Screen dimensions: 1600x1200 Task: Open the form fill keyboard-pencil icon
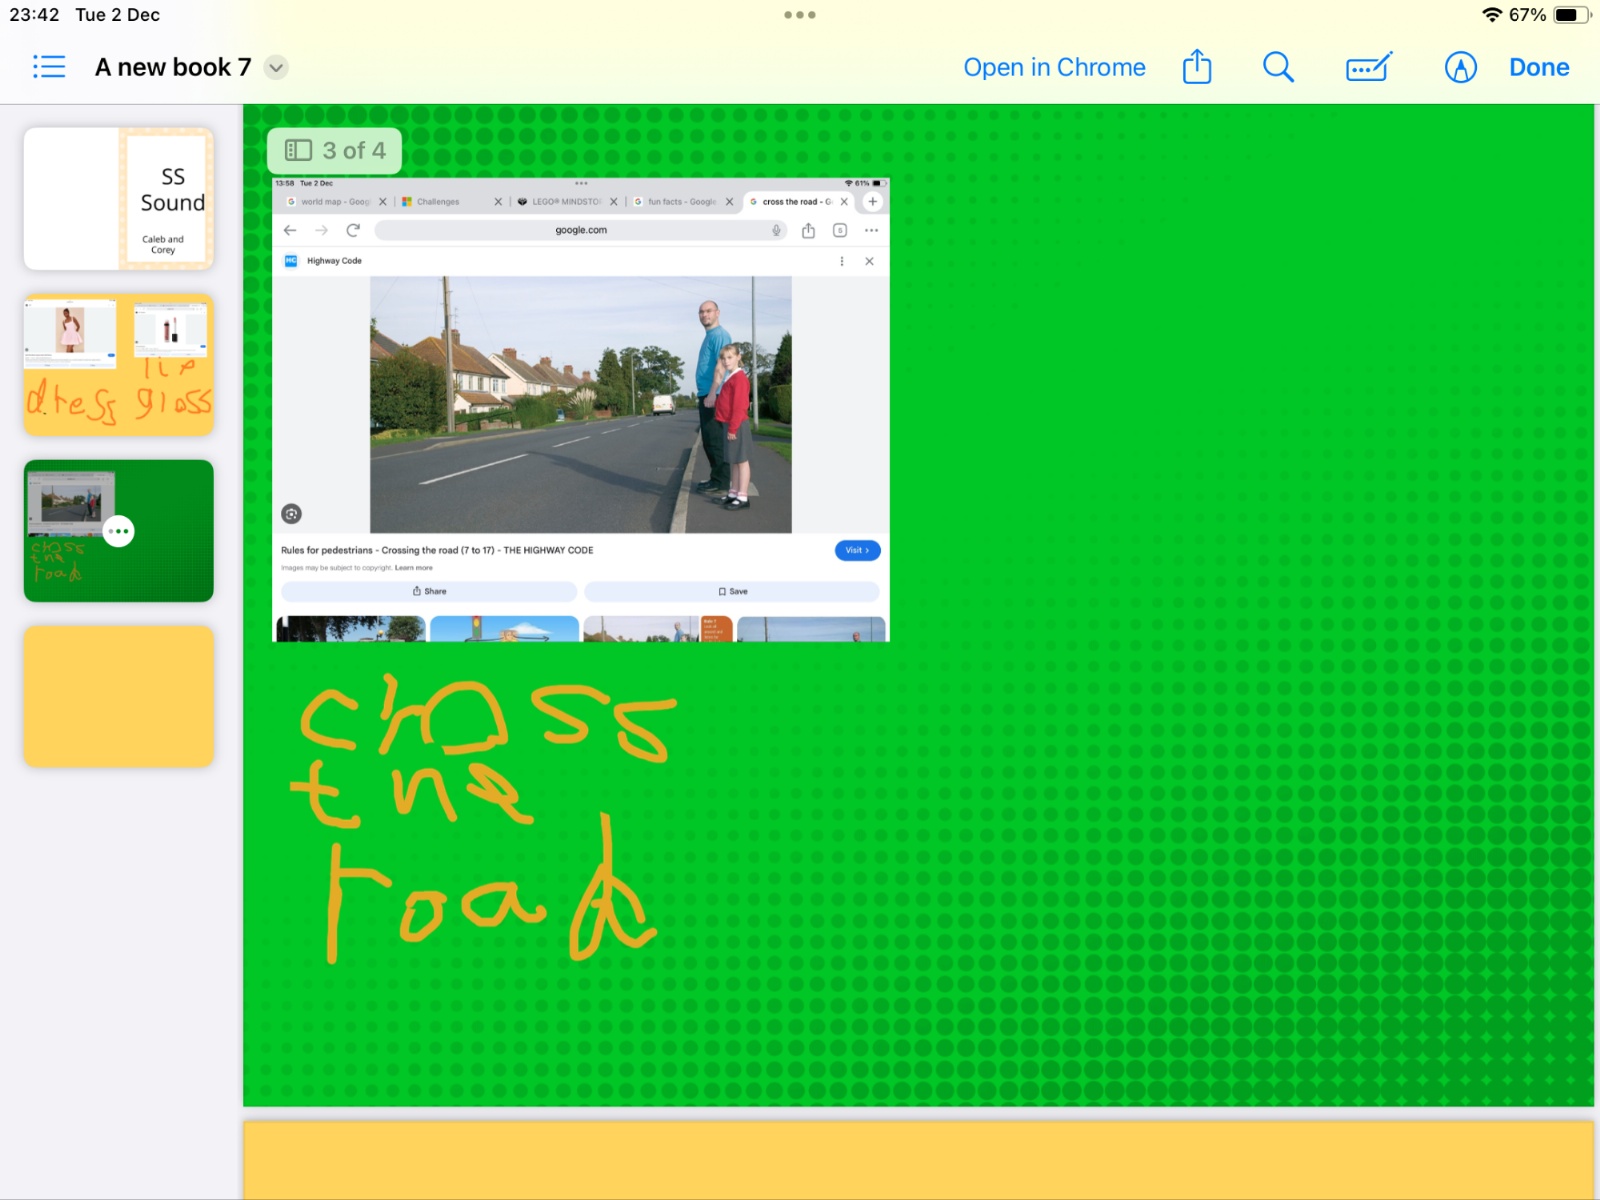(x=1368, y=67)
